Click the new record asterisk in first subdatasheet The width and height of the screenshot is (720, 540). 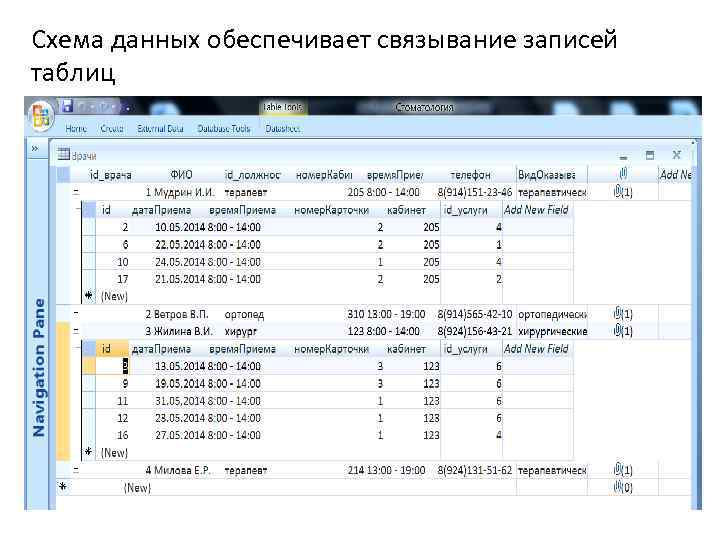click(89, 296)
